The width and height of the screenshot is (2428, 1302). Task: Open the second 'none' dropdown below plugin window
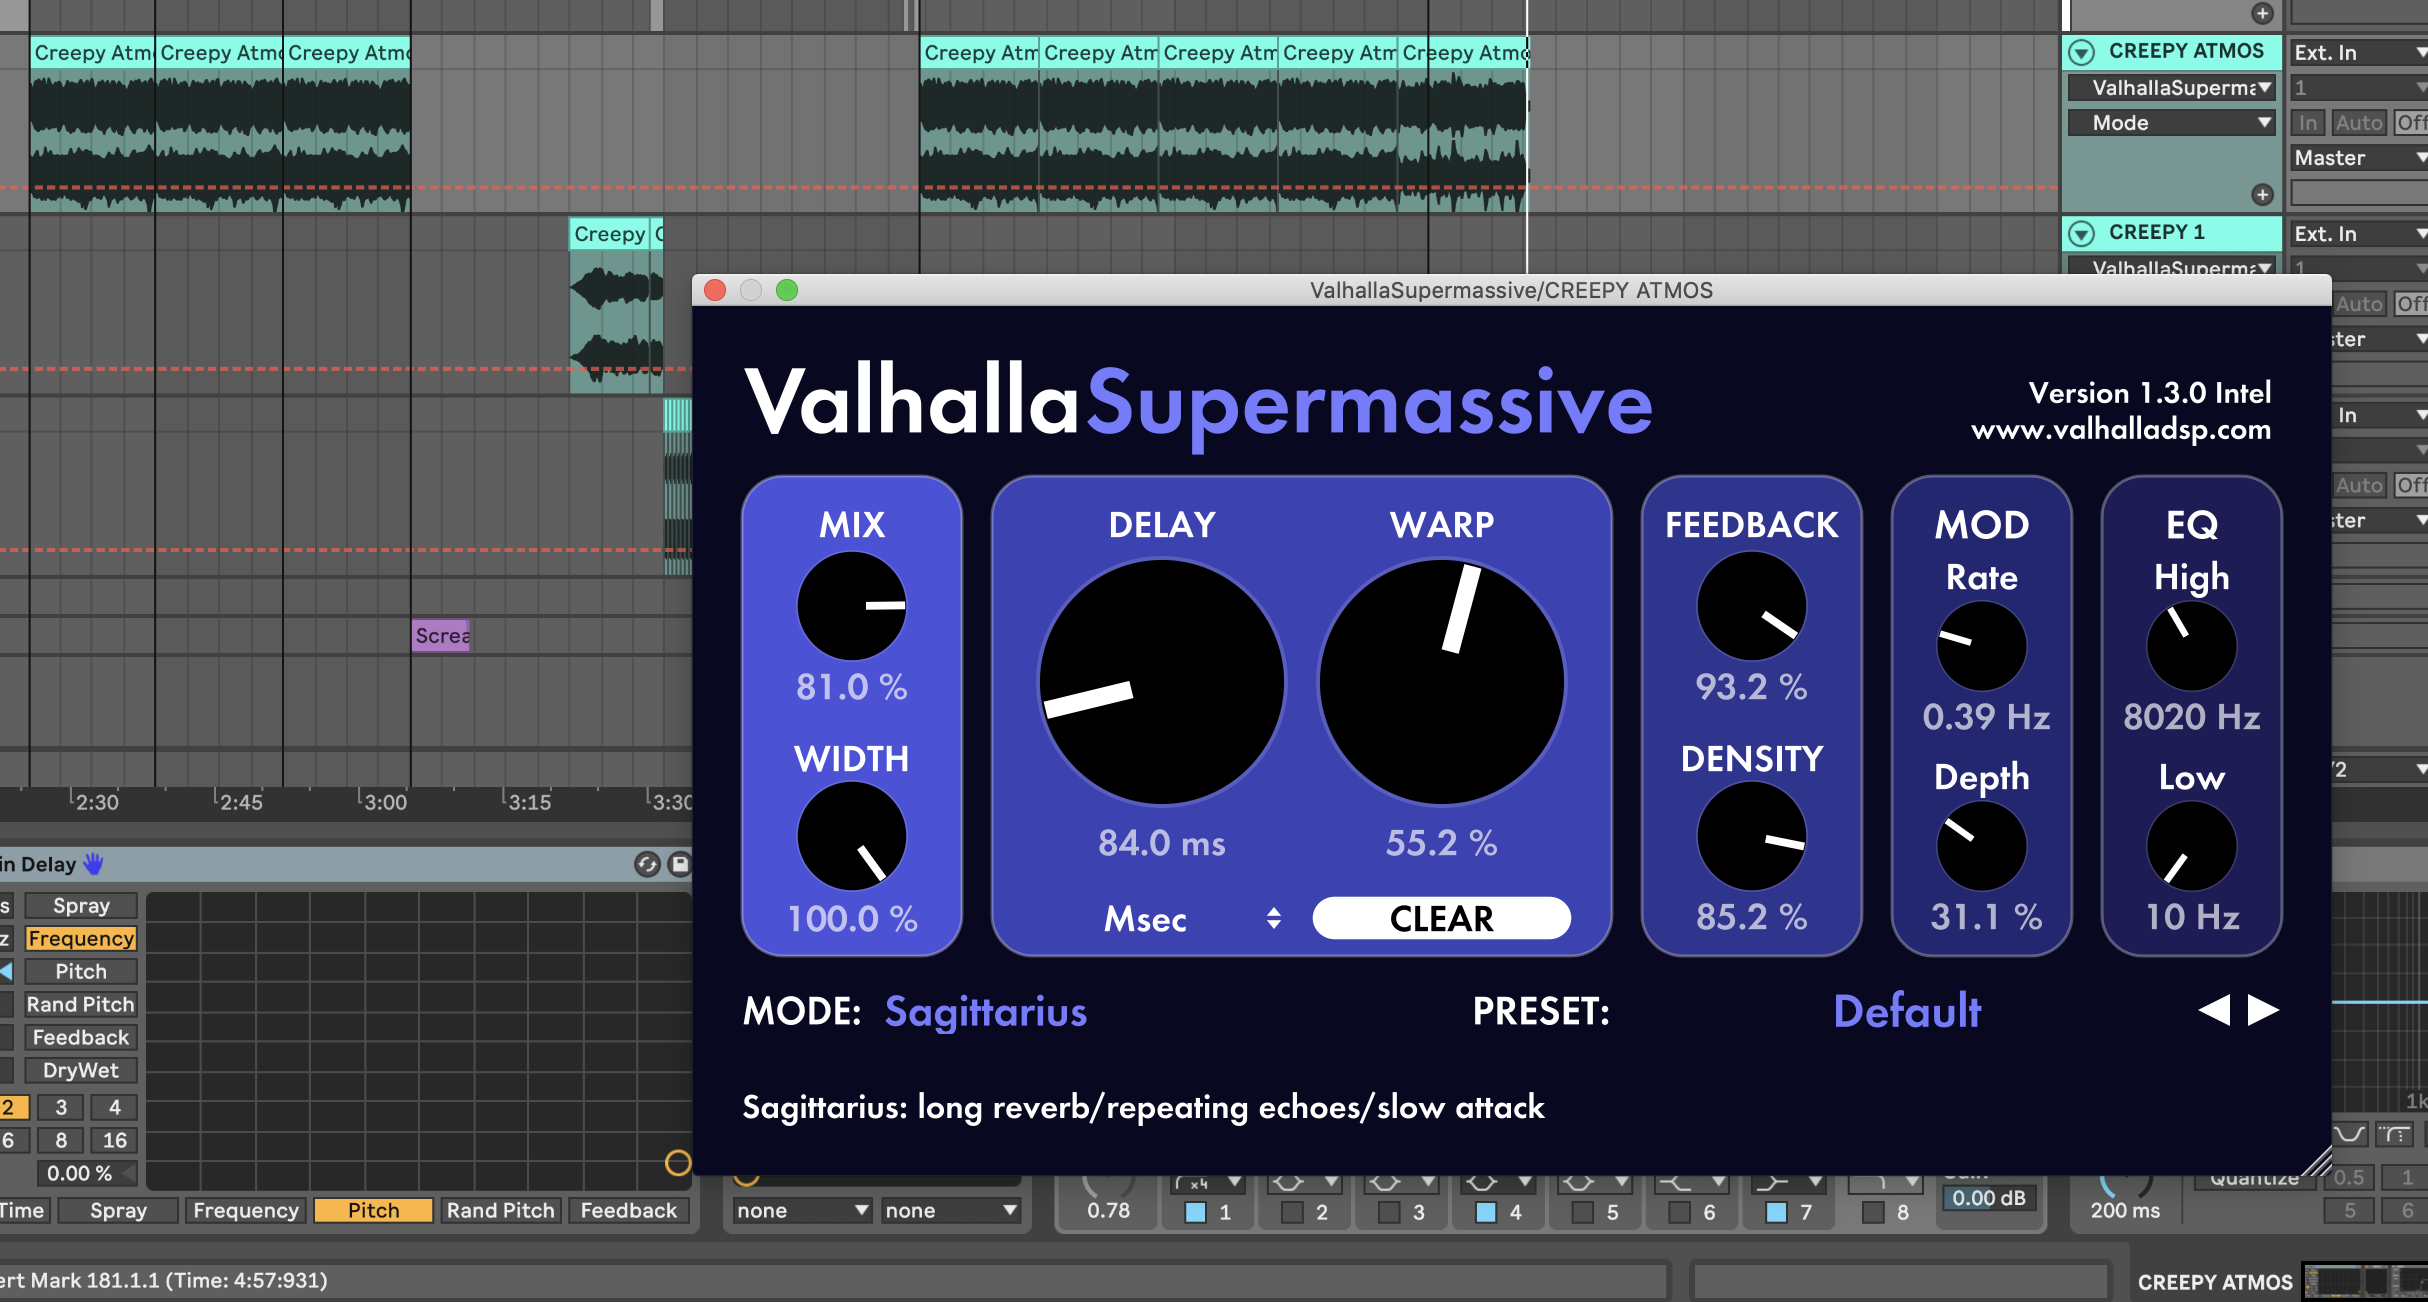951,1210
